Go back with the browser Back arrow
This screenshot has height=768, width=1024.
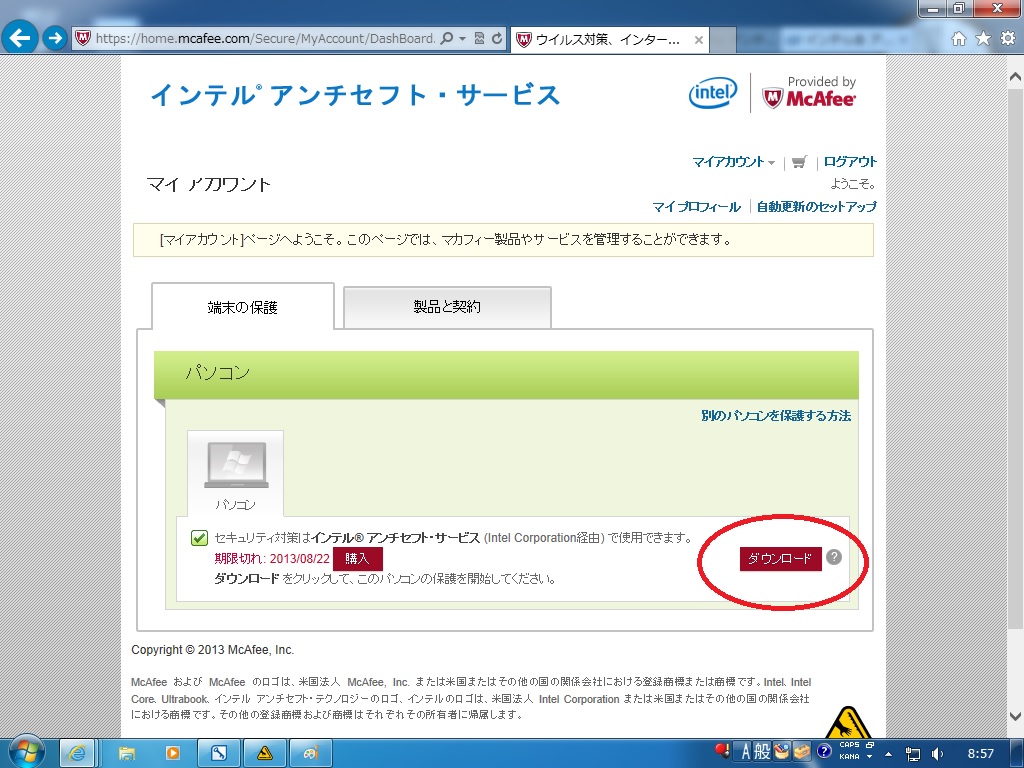click(x=20, y=38)
